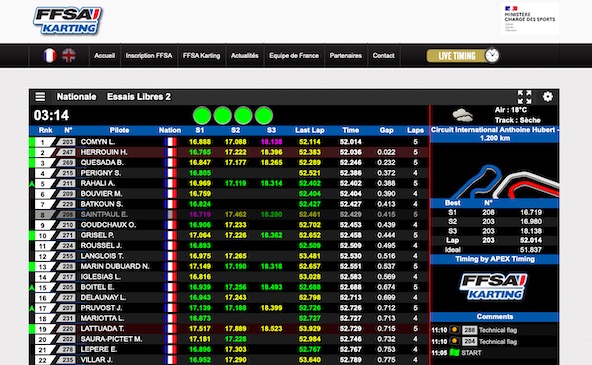
Task: Open the Accueil menu item
Action: coord(104,55)
